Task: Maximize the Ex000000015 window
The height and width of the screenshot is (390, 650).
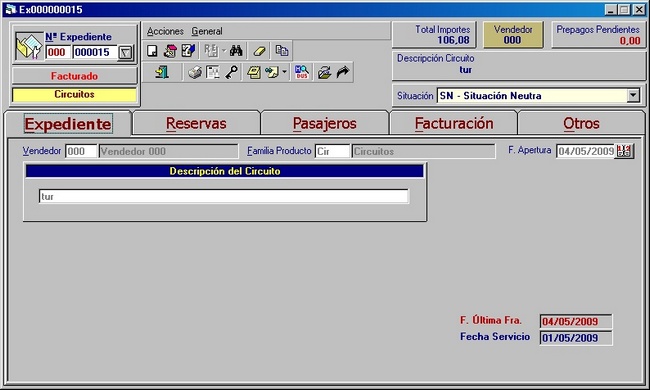Action: (624, 10)
